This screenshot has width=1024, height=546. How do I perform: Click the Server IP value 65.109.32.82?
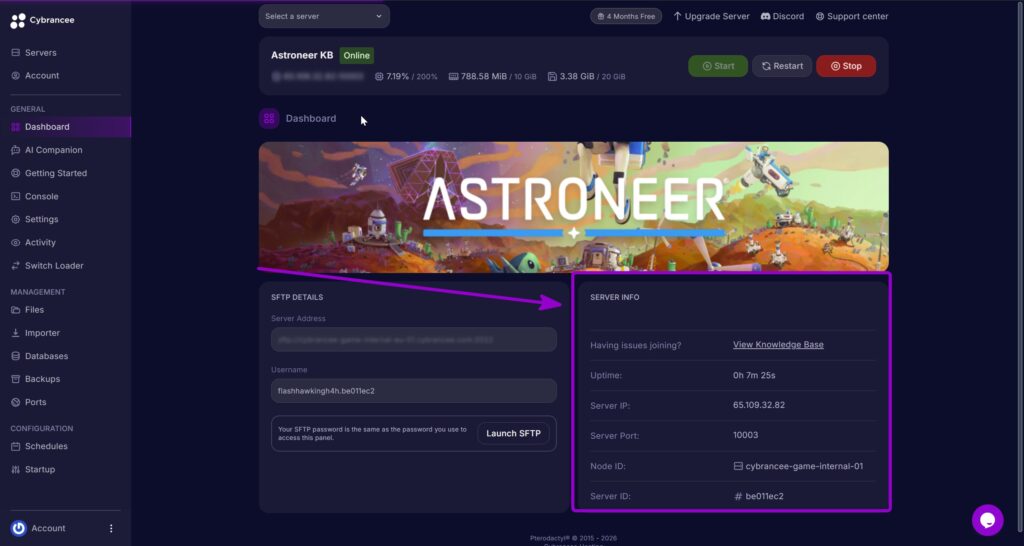[x=759, y=405]
